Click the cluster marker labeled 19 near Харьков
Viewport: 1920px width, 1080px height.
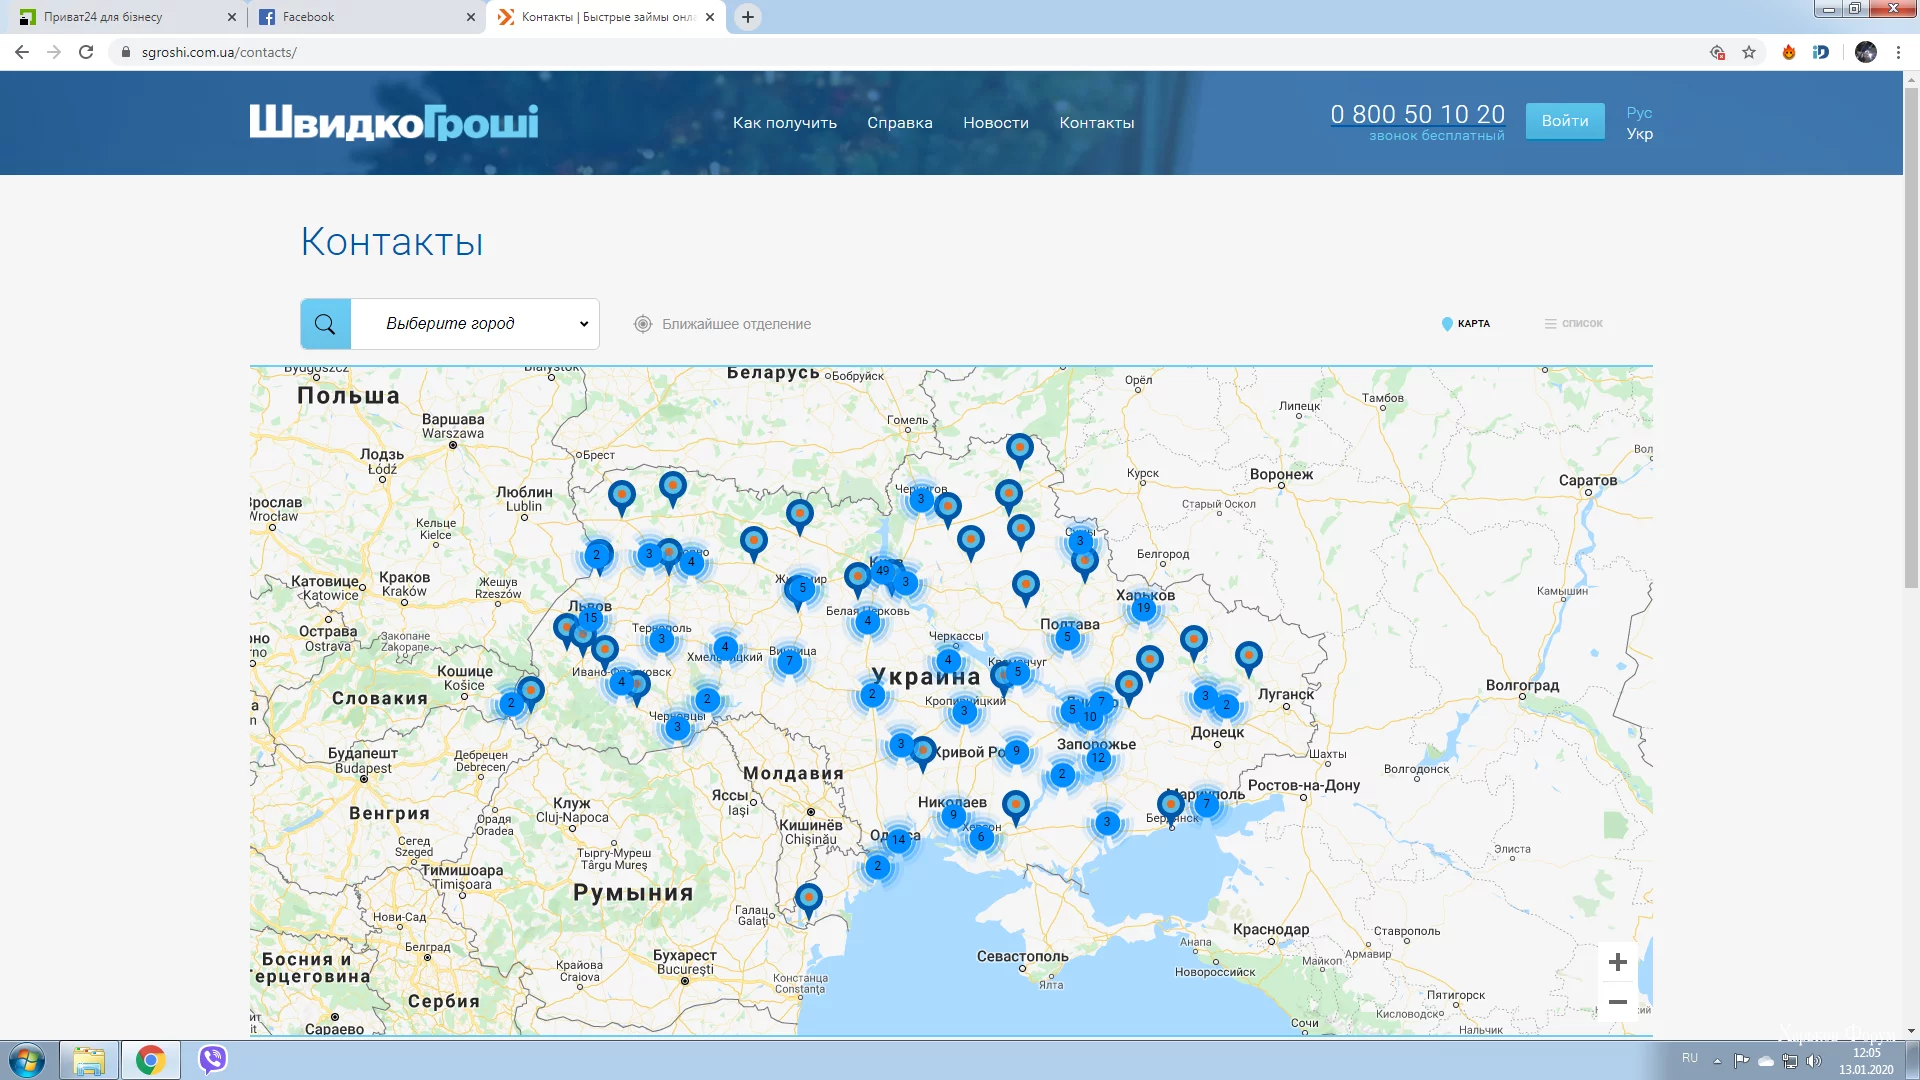click(x=1143, y=608)
